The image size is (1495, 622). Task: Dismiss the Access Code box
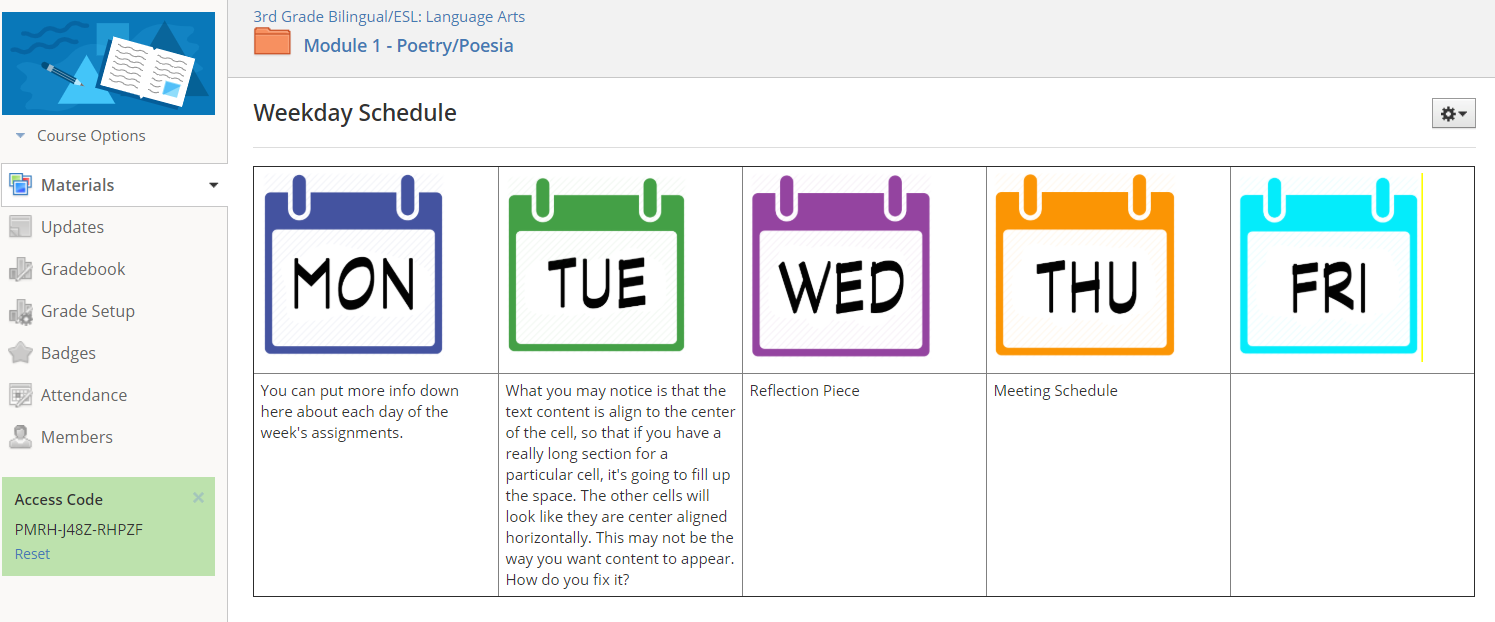[x=198, y=497]
